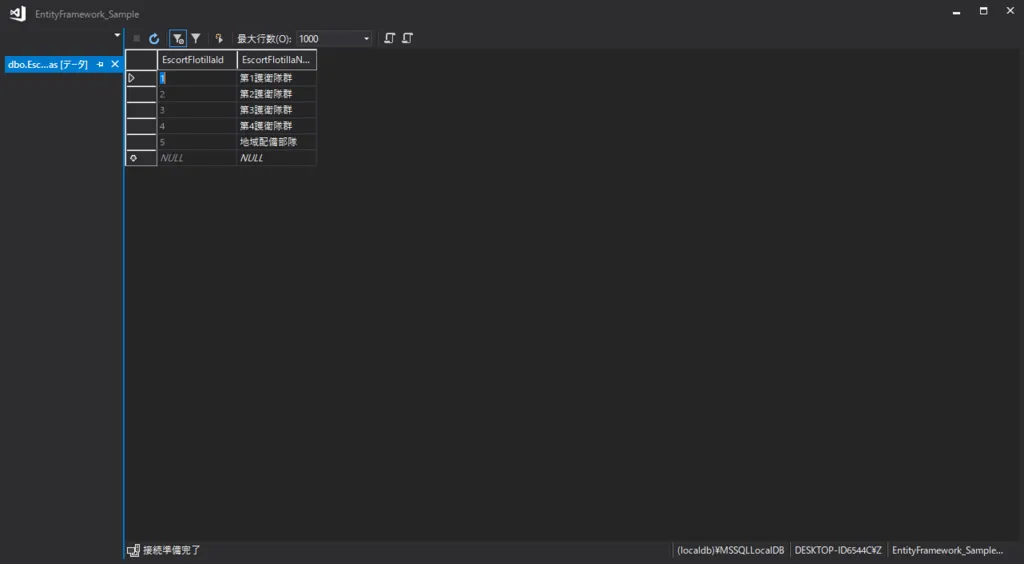This screenshot has width=1024, height=564.
Task: Click the grayed stop query icon
Action: [137, 39]
